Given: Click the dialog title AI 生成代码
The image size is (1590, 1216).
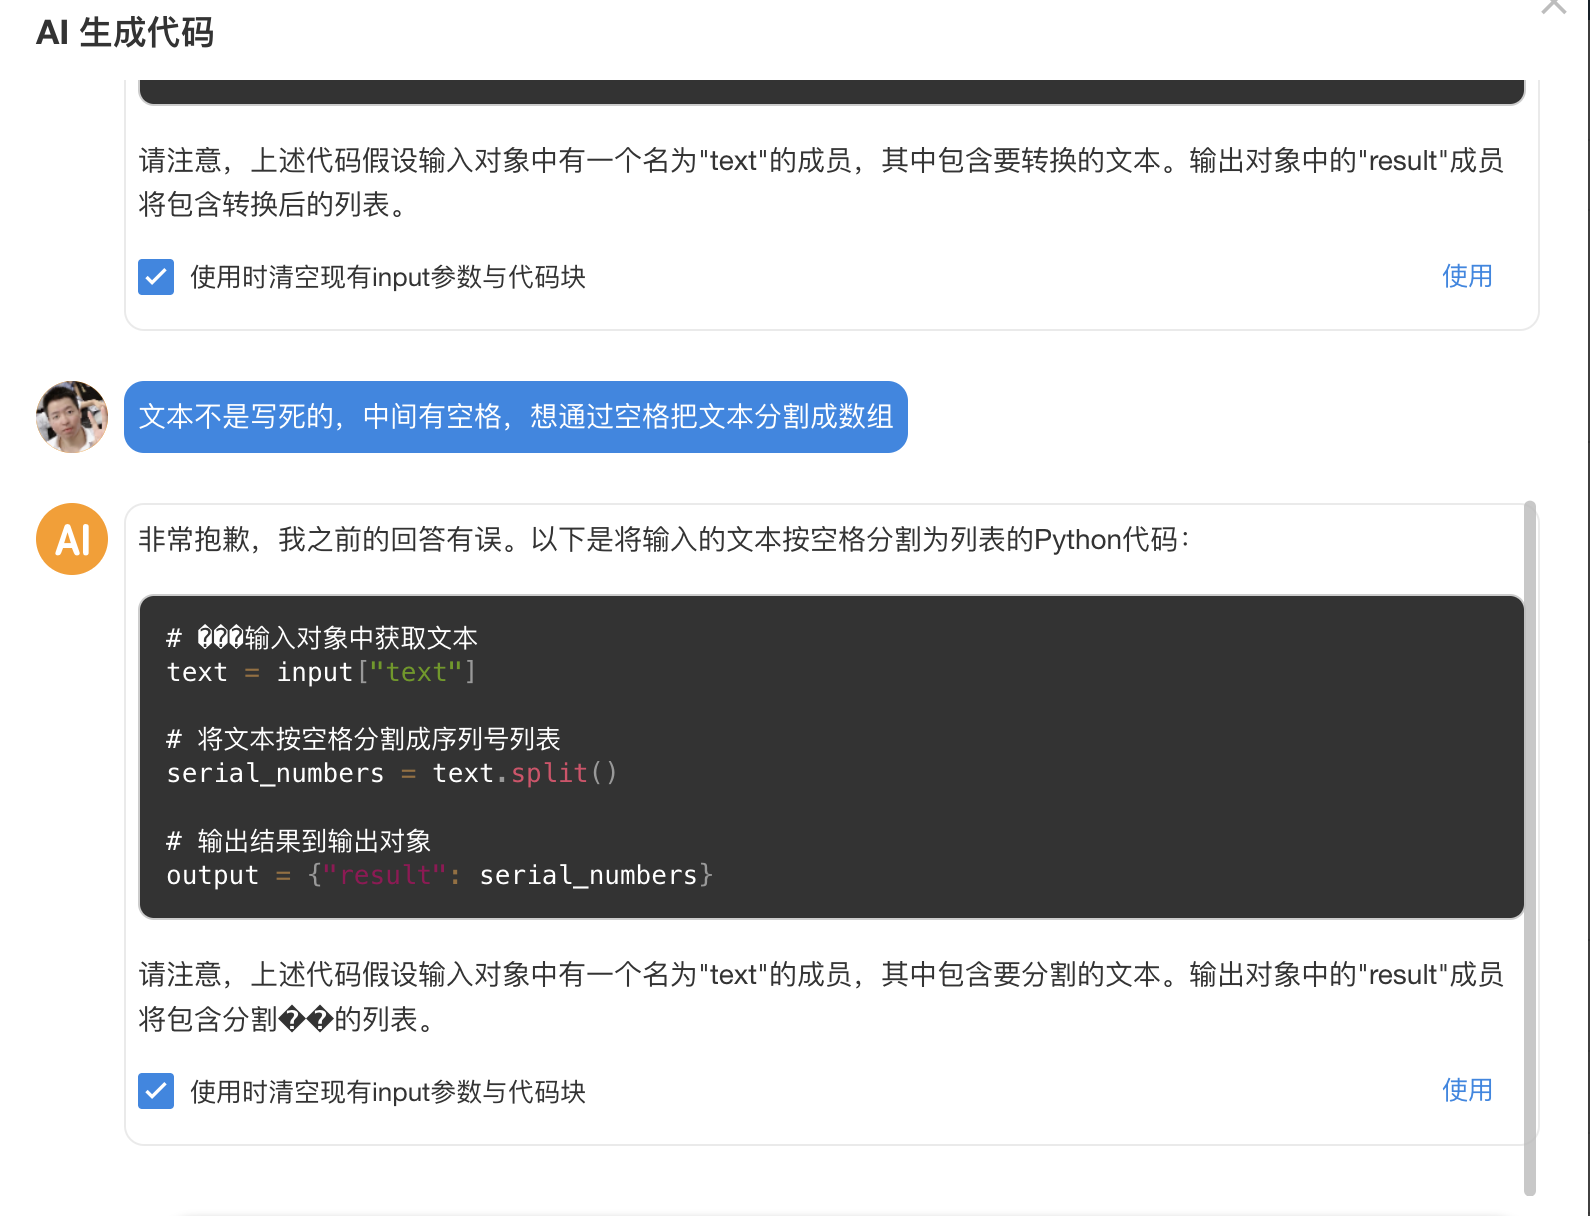Looking at the screenshot, I should click(x=125, y=33).
